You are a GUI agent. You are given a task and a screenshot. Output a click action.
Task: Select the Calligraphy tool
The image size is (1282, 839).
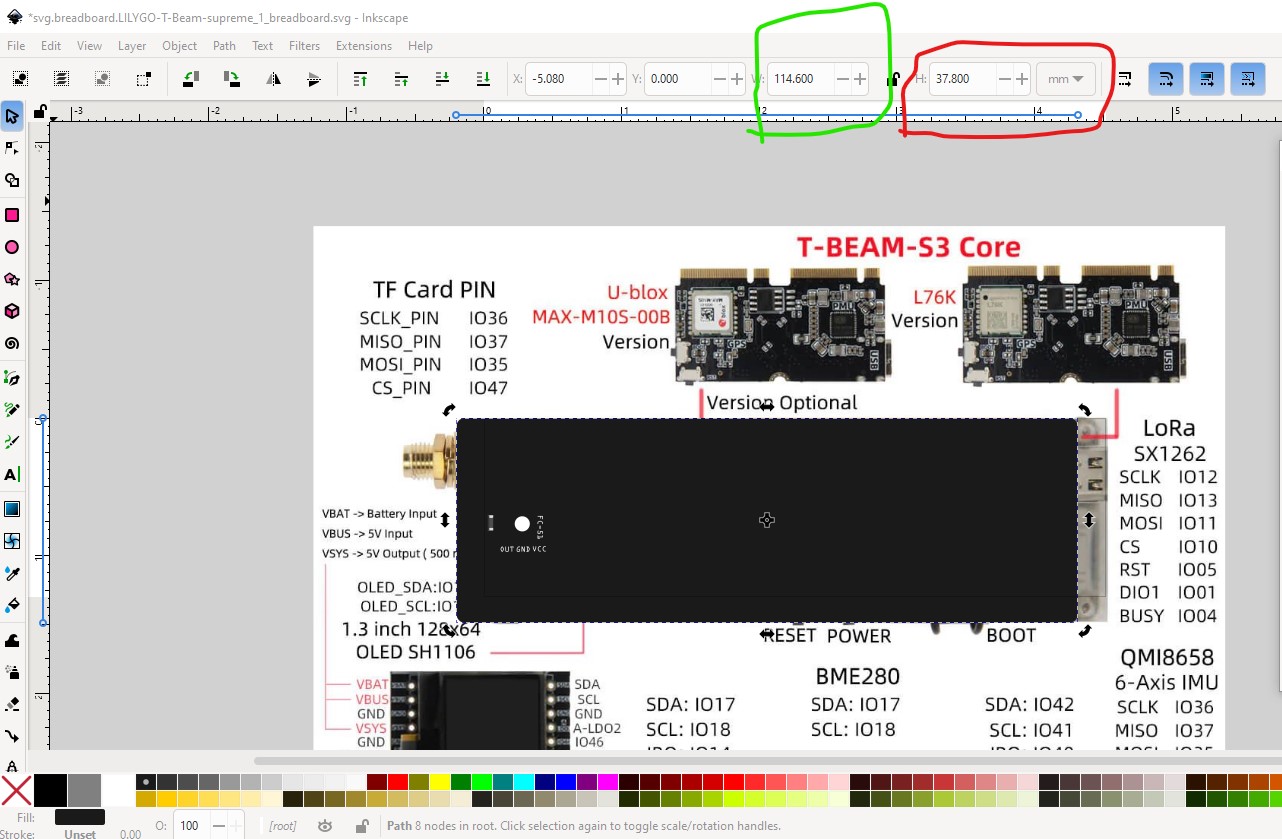point(12,442)
